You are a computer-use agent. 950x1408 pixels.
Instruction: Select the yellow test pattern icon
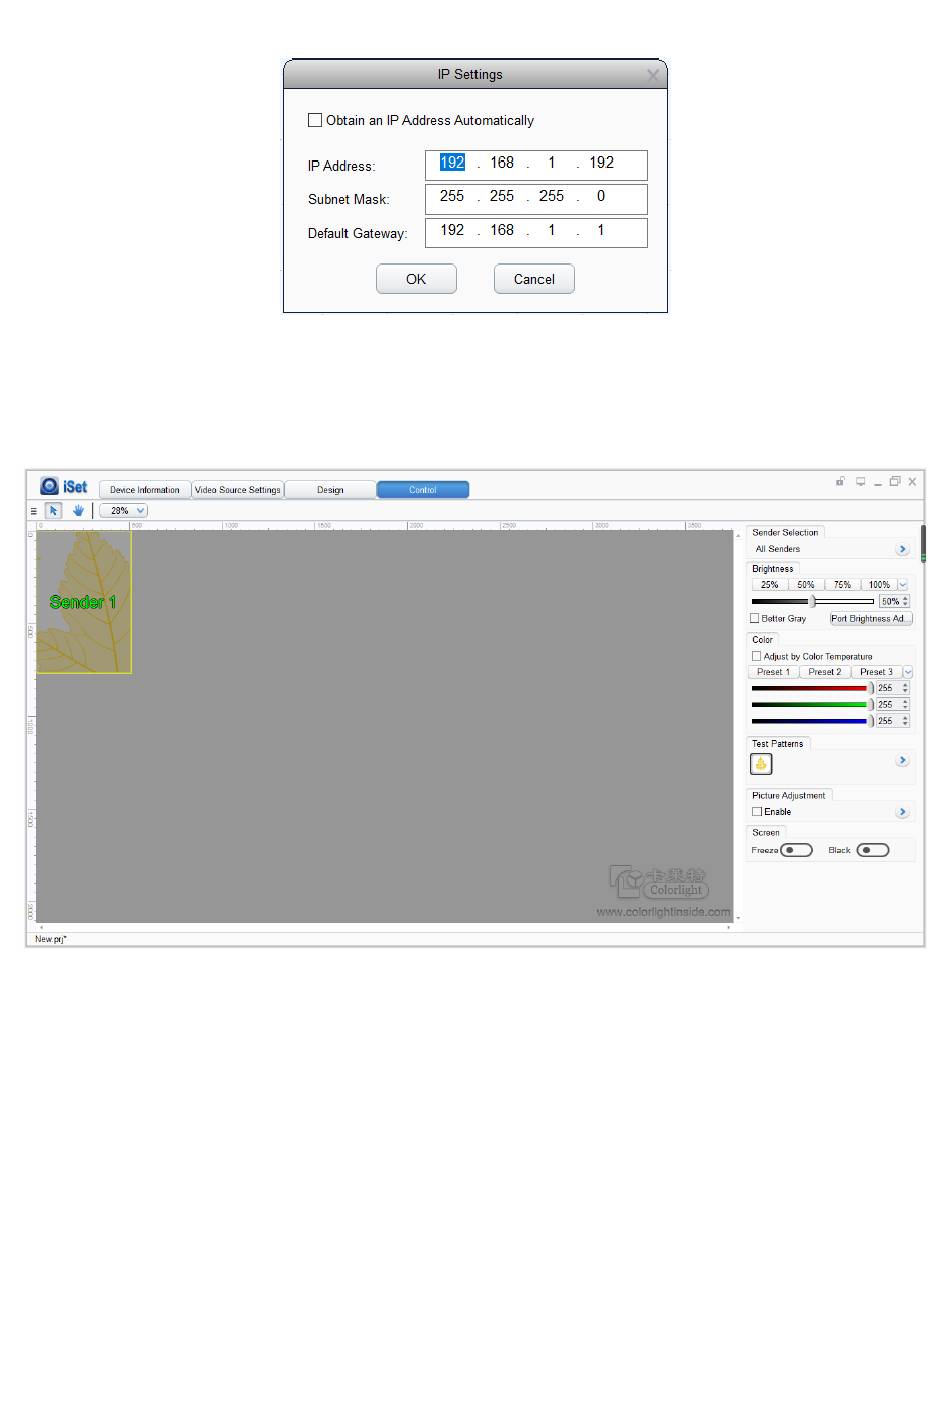761,764
